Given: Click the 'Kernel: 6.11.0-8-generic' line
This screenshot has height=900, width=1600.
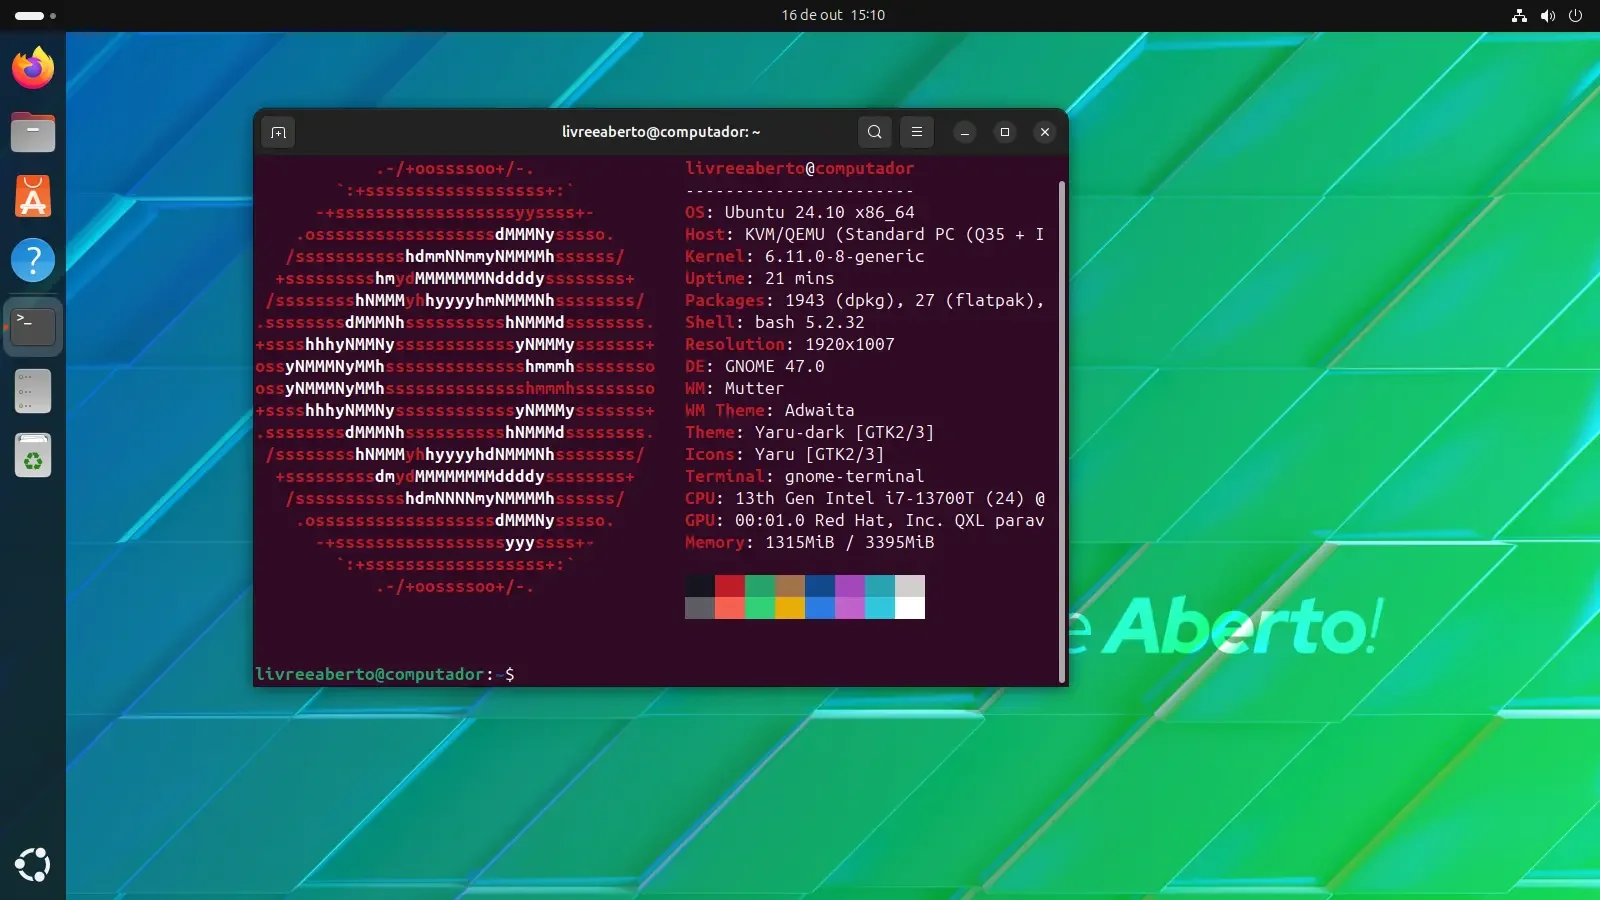Looking at the screenshot, I should 805,256.
